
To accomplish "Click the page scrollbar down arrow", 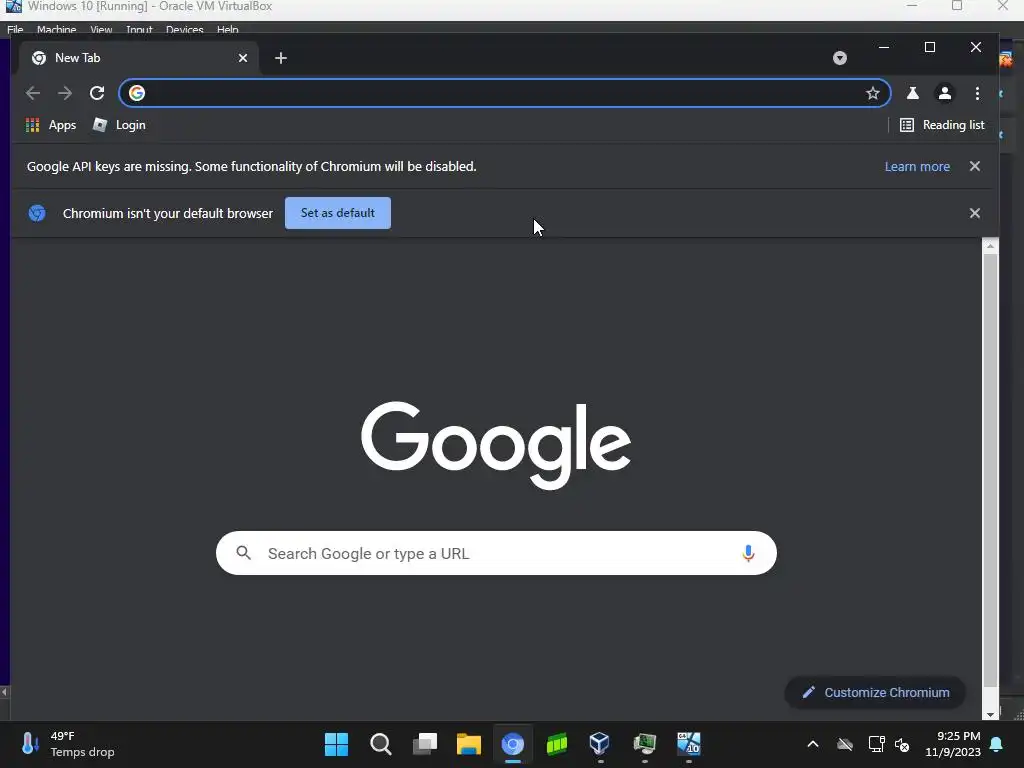I will (x=990, y=714).
